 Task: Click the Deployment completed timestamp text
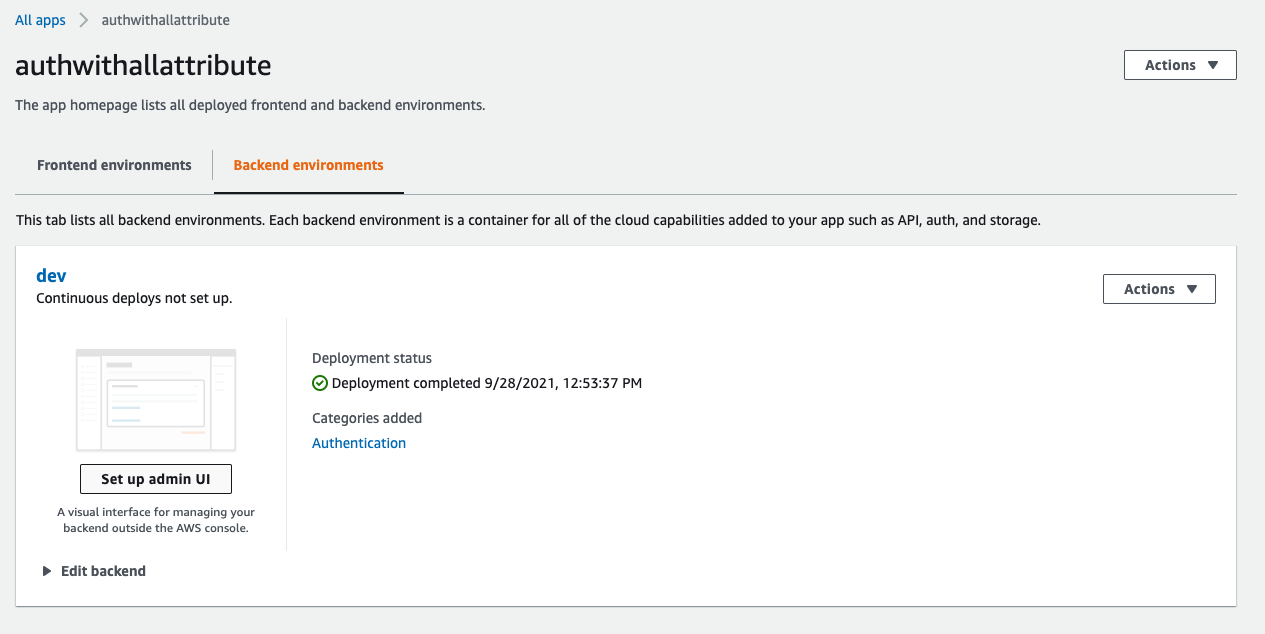click(x=487, y=383)
